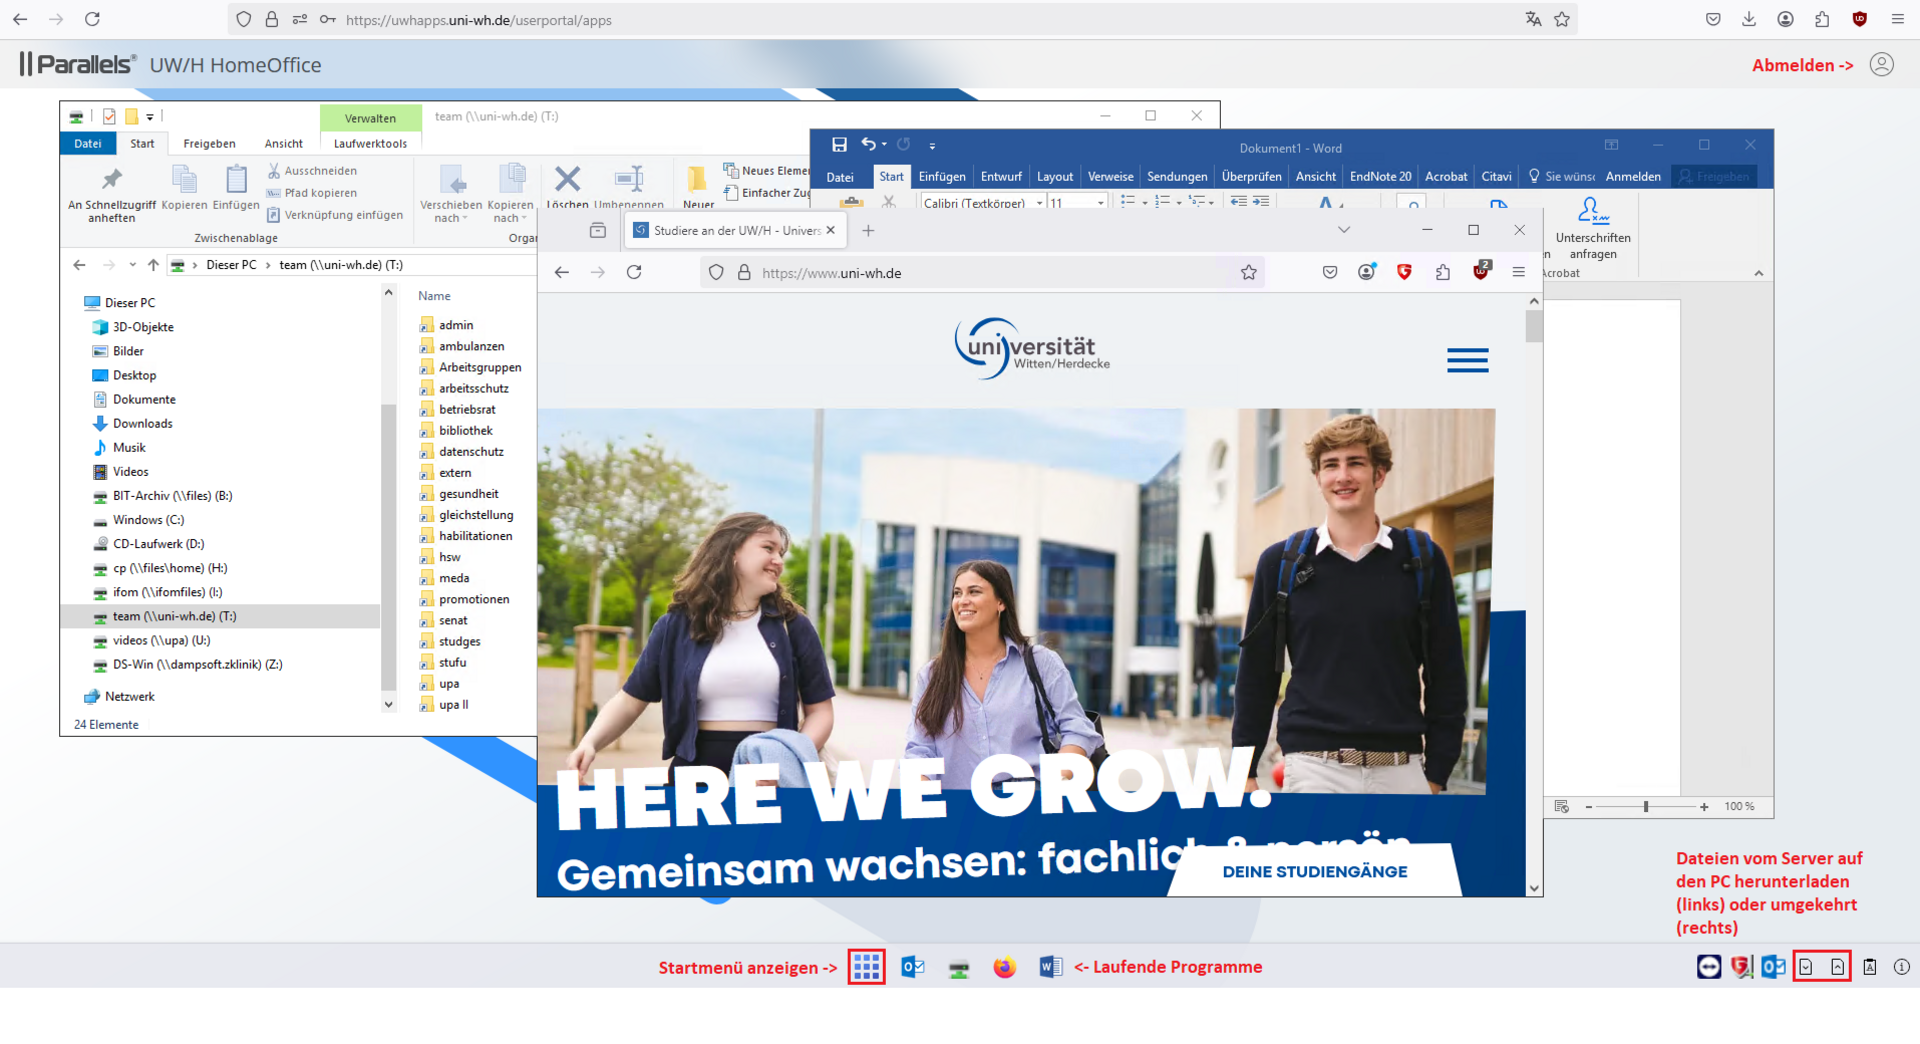This screenshot has width=1920, height=1044.
Task: Select the network drive icon in running programs
Action: tap(959, 968)
